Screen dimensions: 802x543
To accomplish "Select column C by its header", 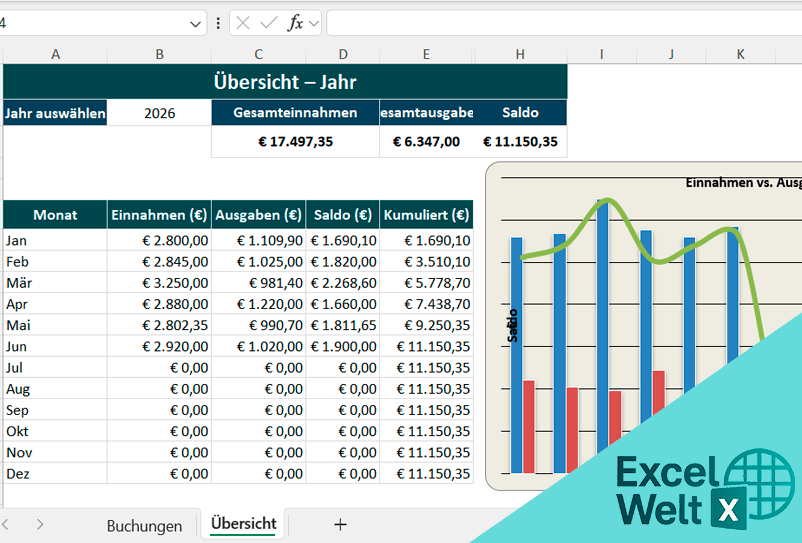I will point(258,54).
